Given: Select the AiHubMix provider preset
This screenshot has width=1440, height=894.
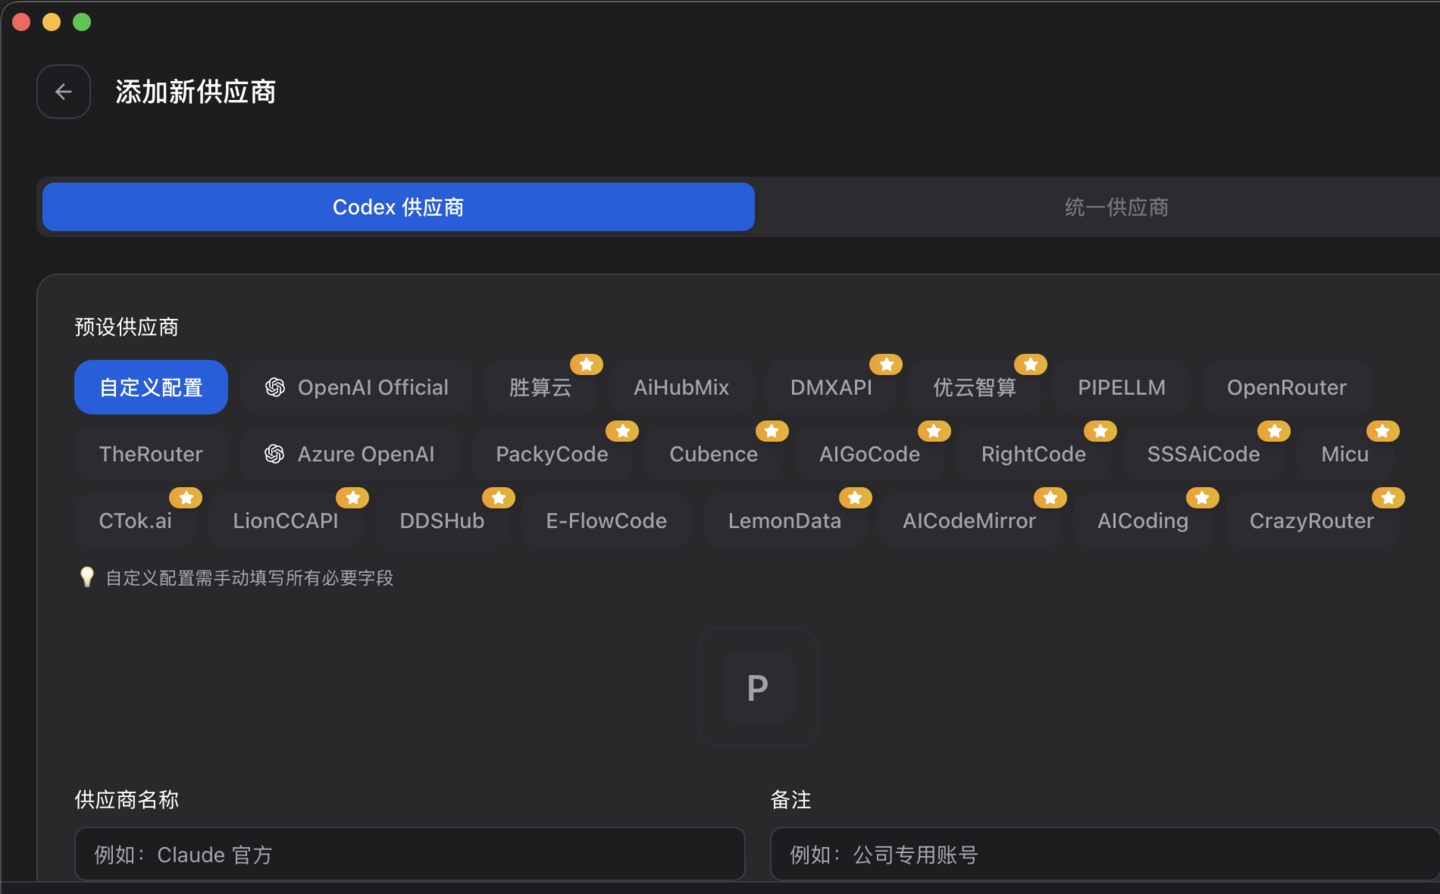Looking at the screenshot, I should [681, 387].
